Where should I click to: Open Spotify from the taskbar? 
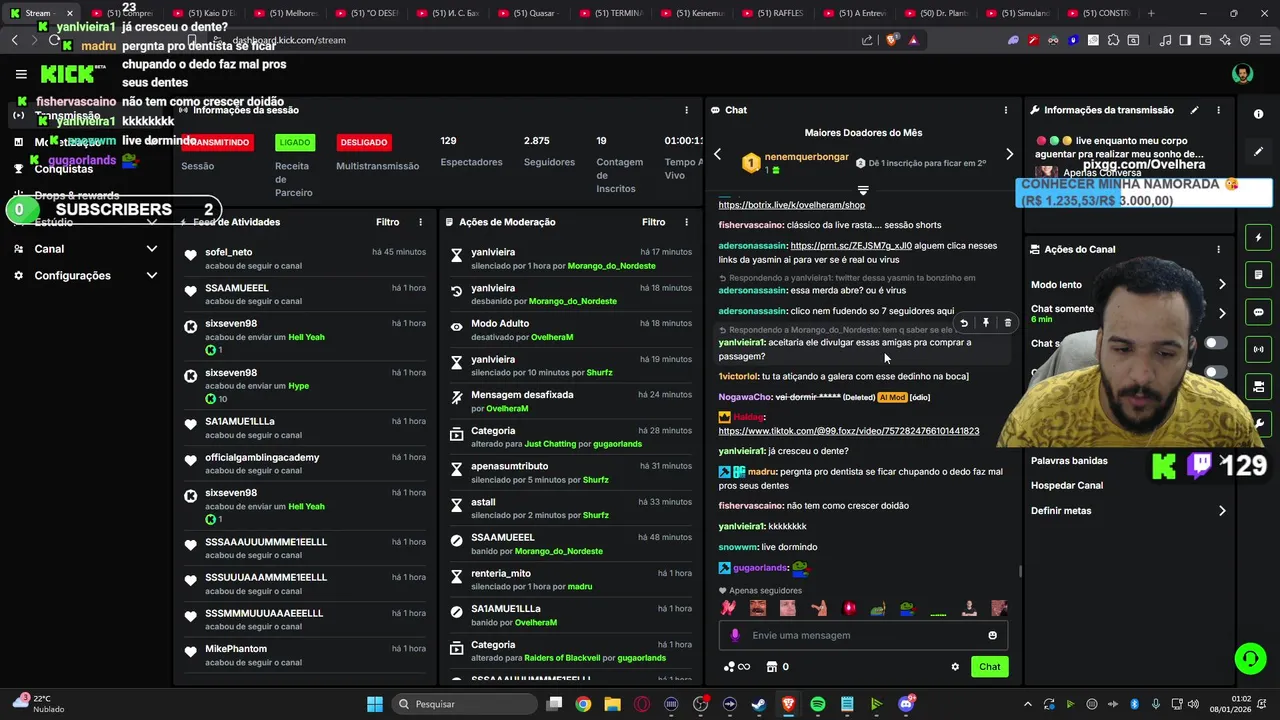click(817, 704)
